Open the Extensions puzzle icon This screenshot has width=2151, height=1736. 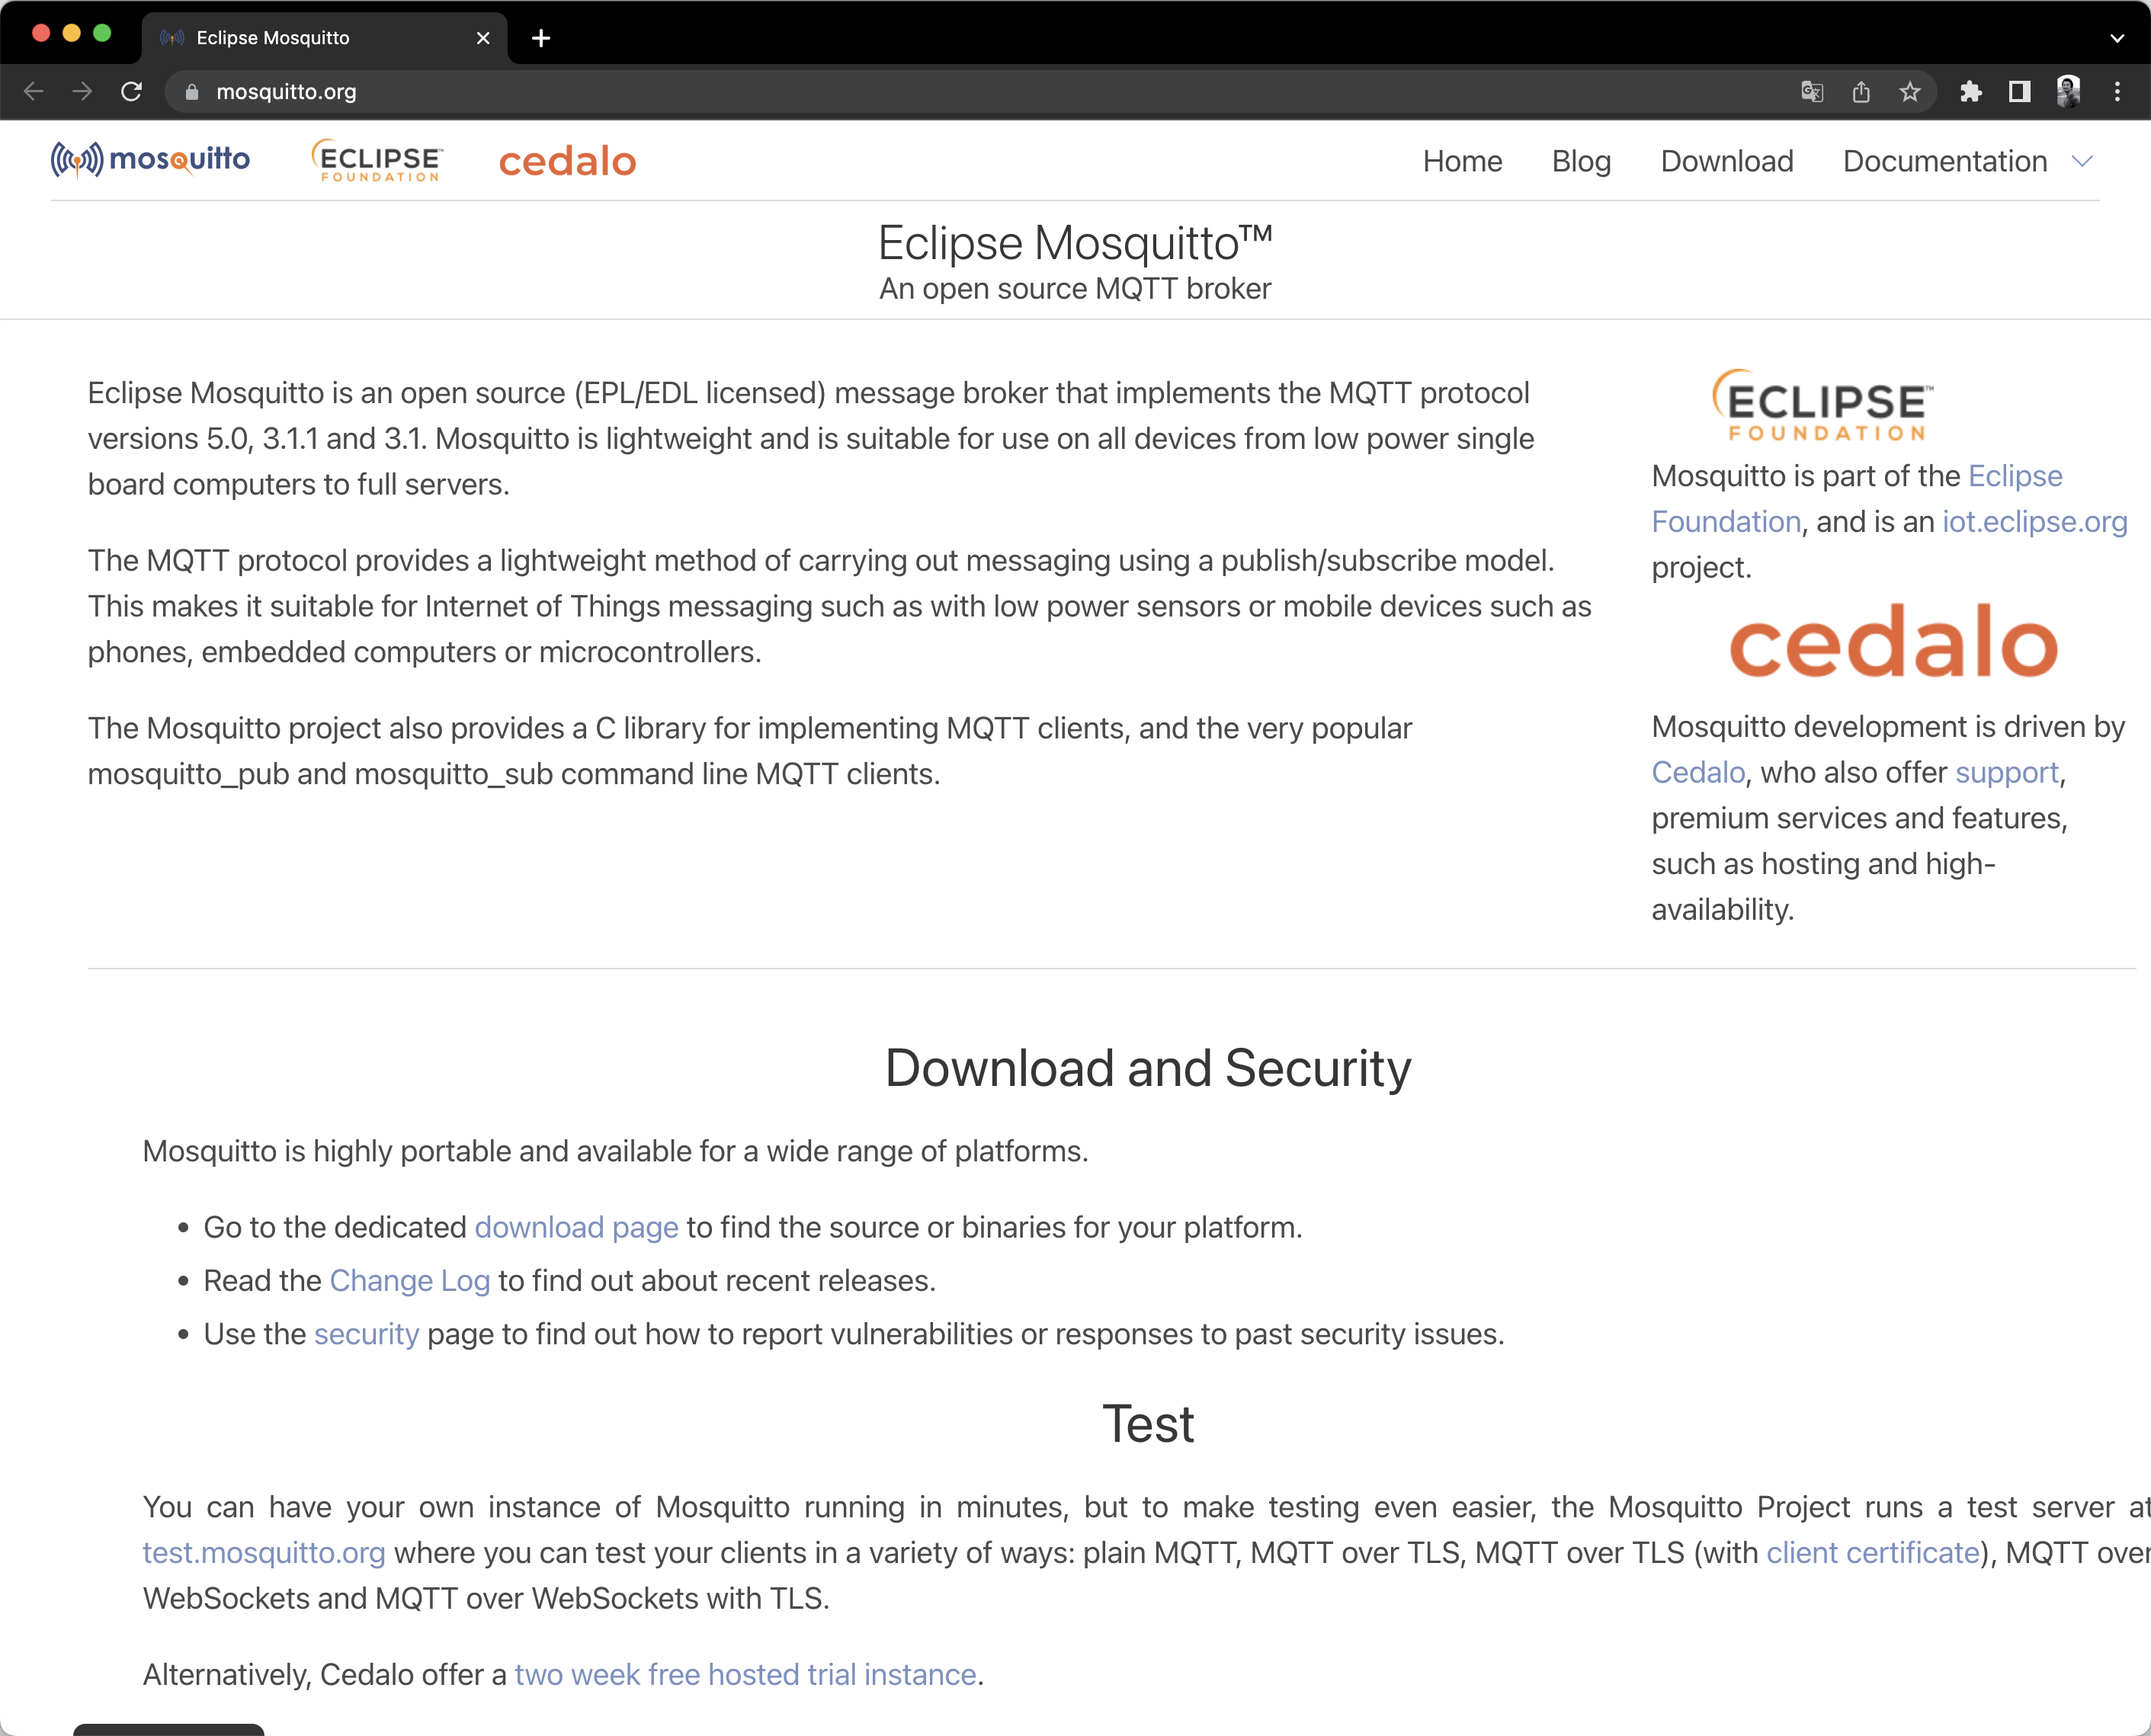tap(1971, 92)
